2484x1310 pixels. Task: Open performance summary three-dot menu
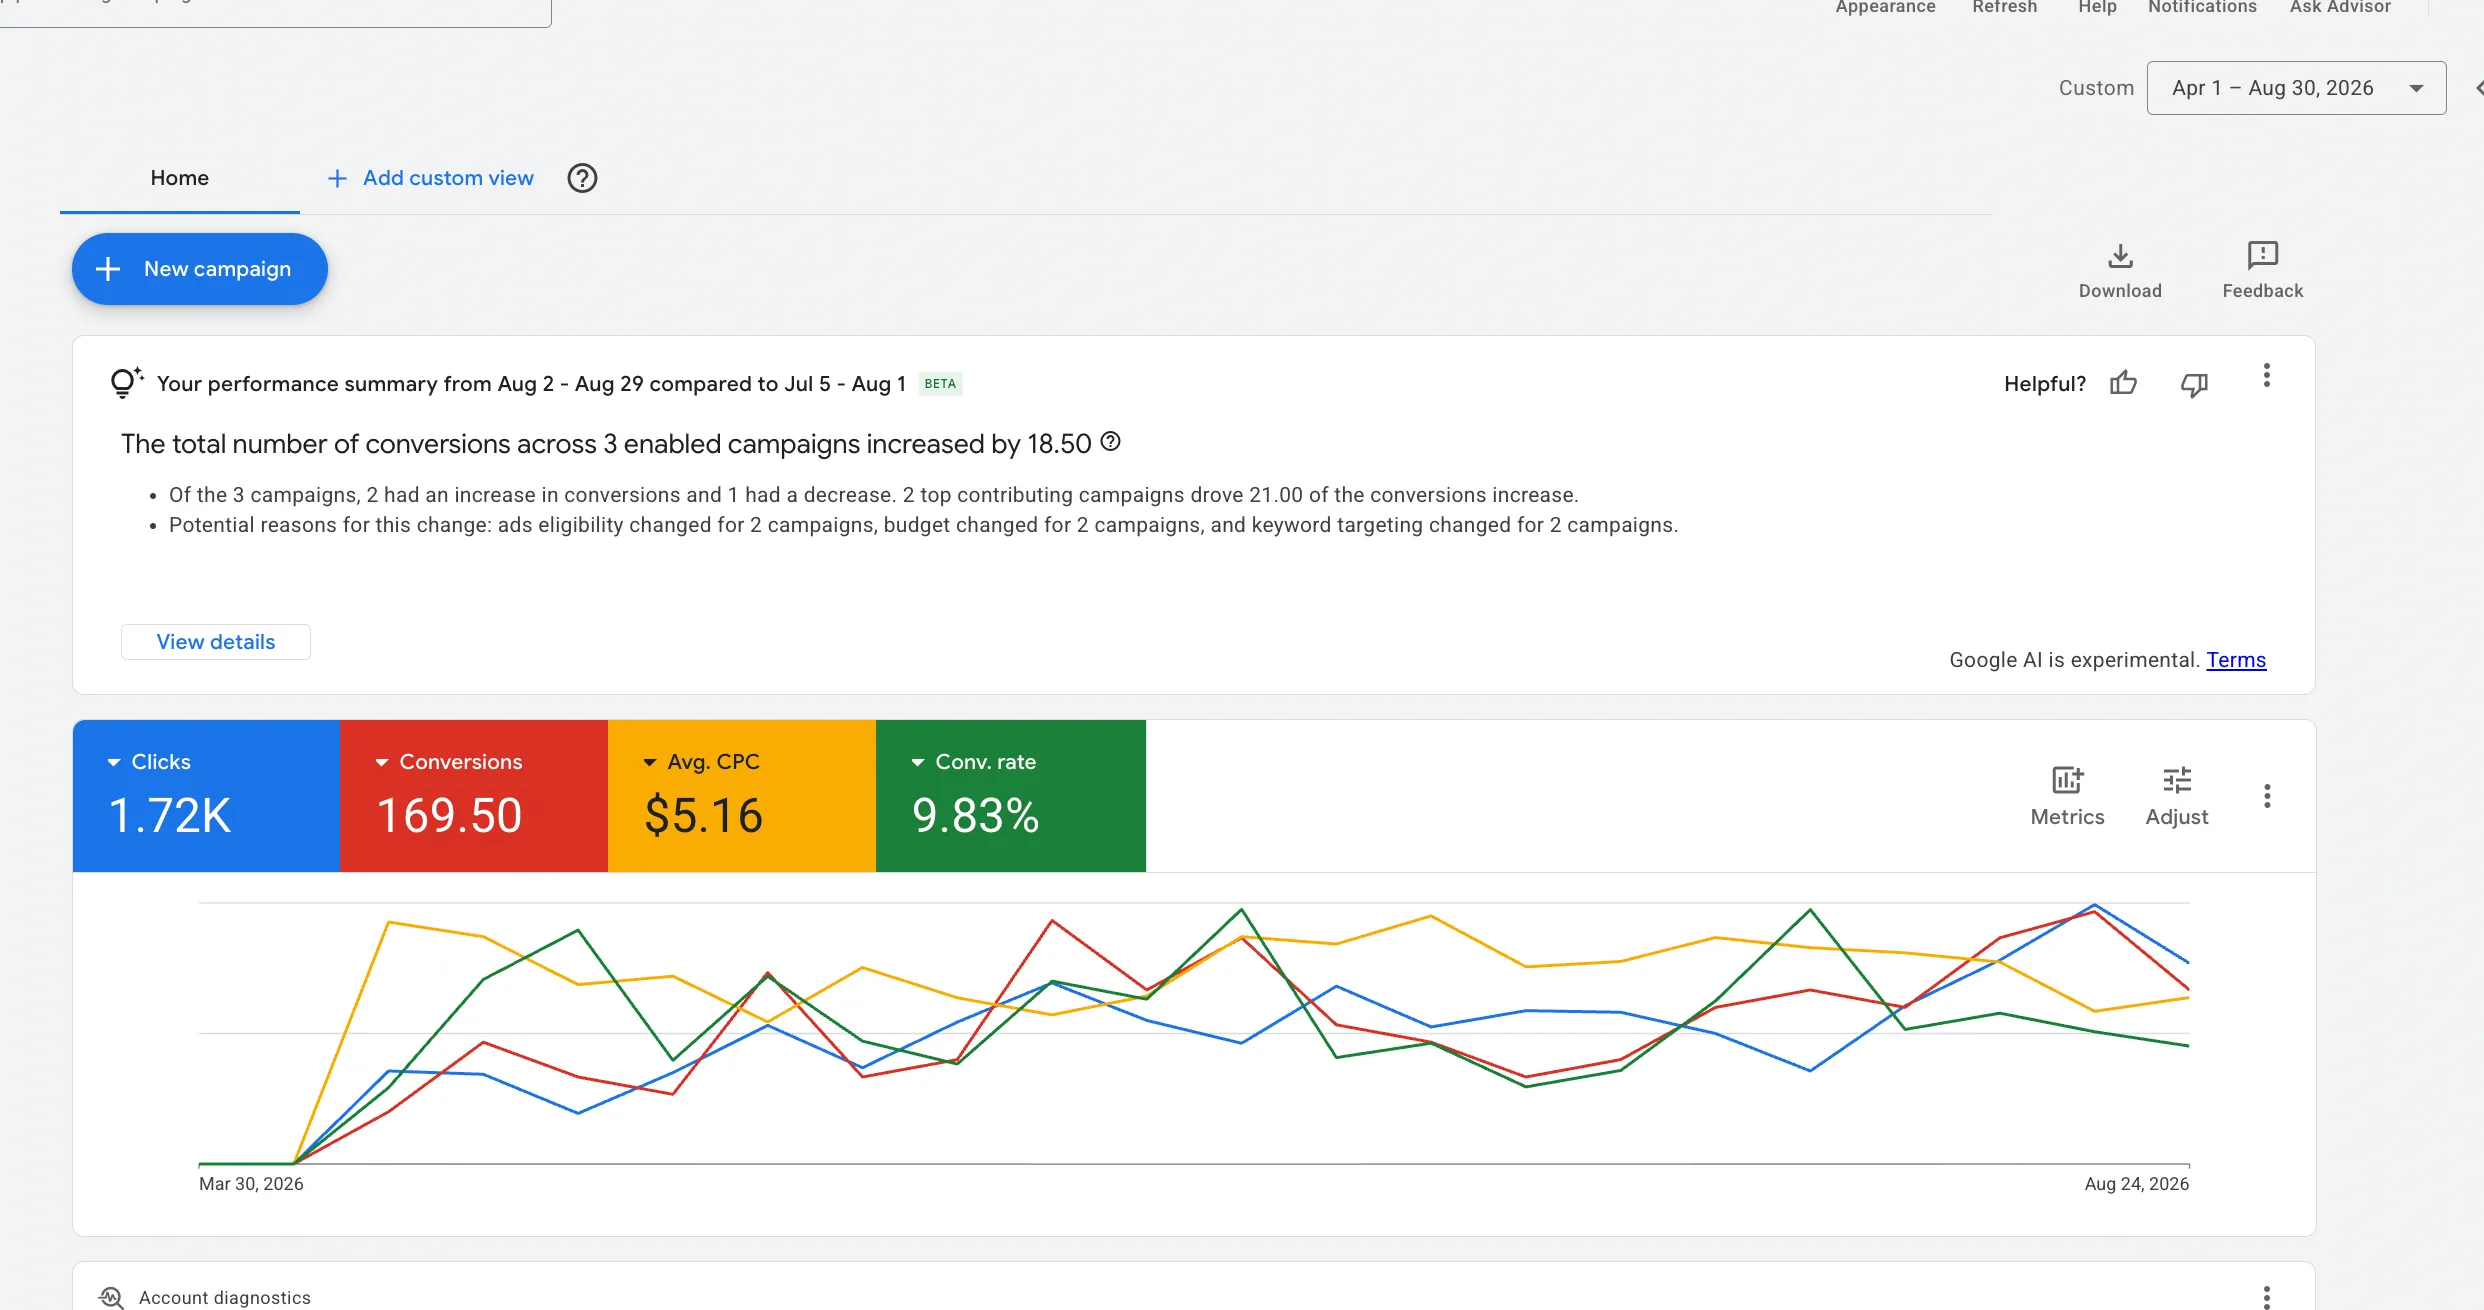click(x=2266, y=376)
